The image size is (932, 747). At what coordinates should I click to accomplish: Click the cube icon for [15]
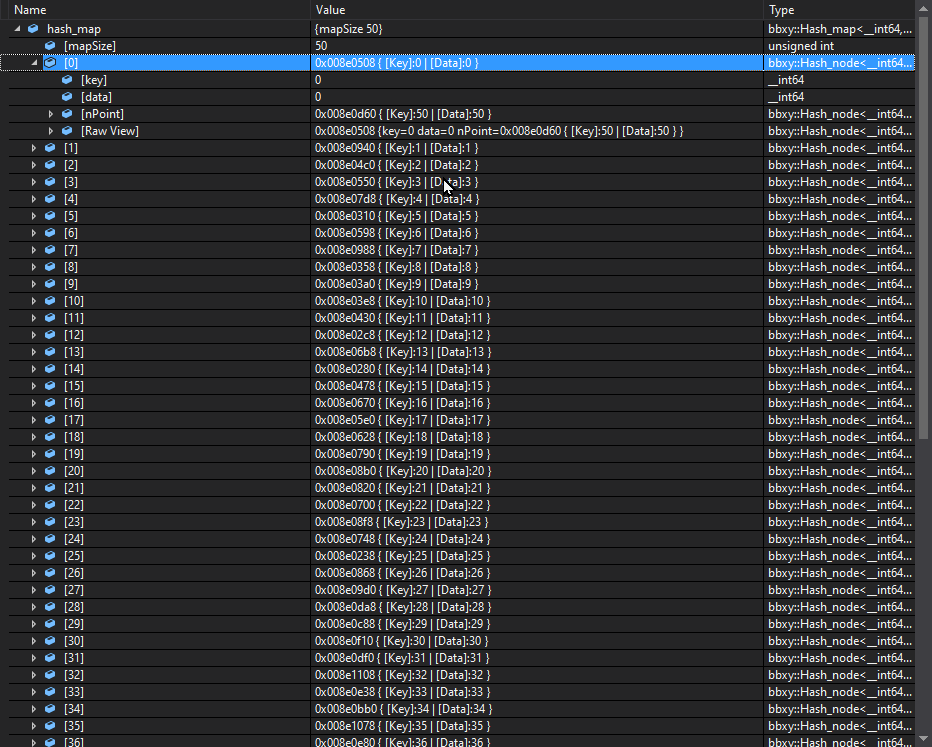51,386
